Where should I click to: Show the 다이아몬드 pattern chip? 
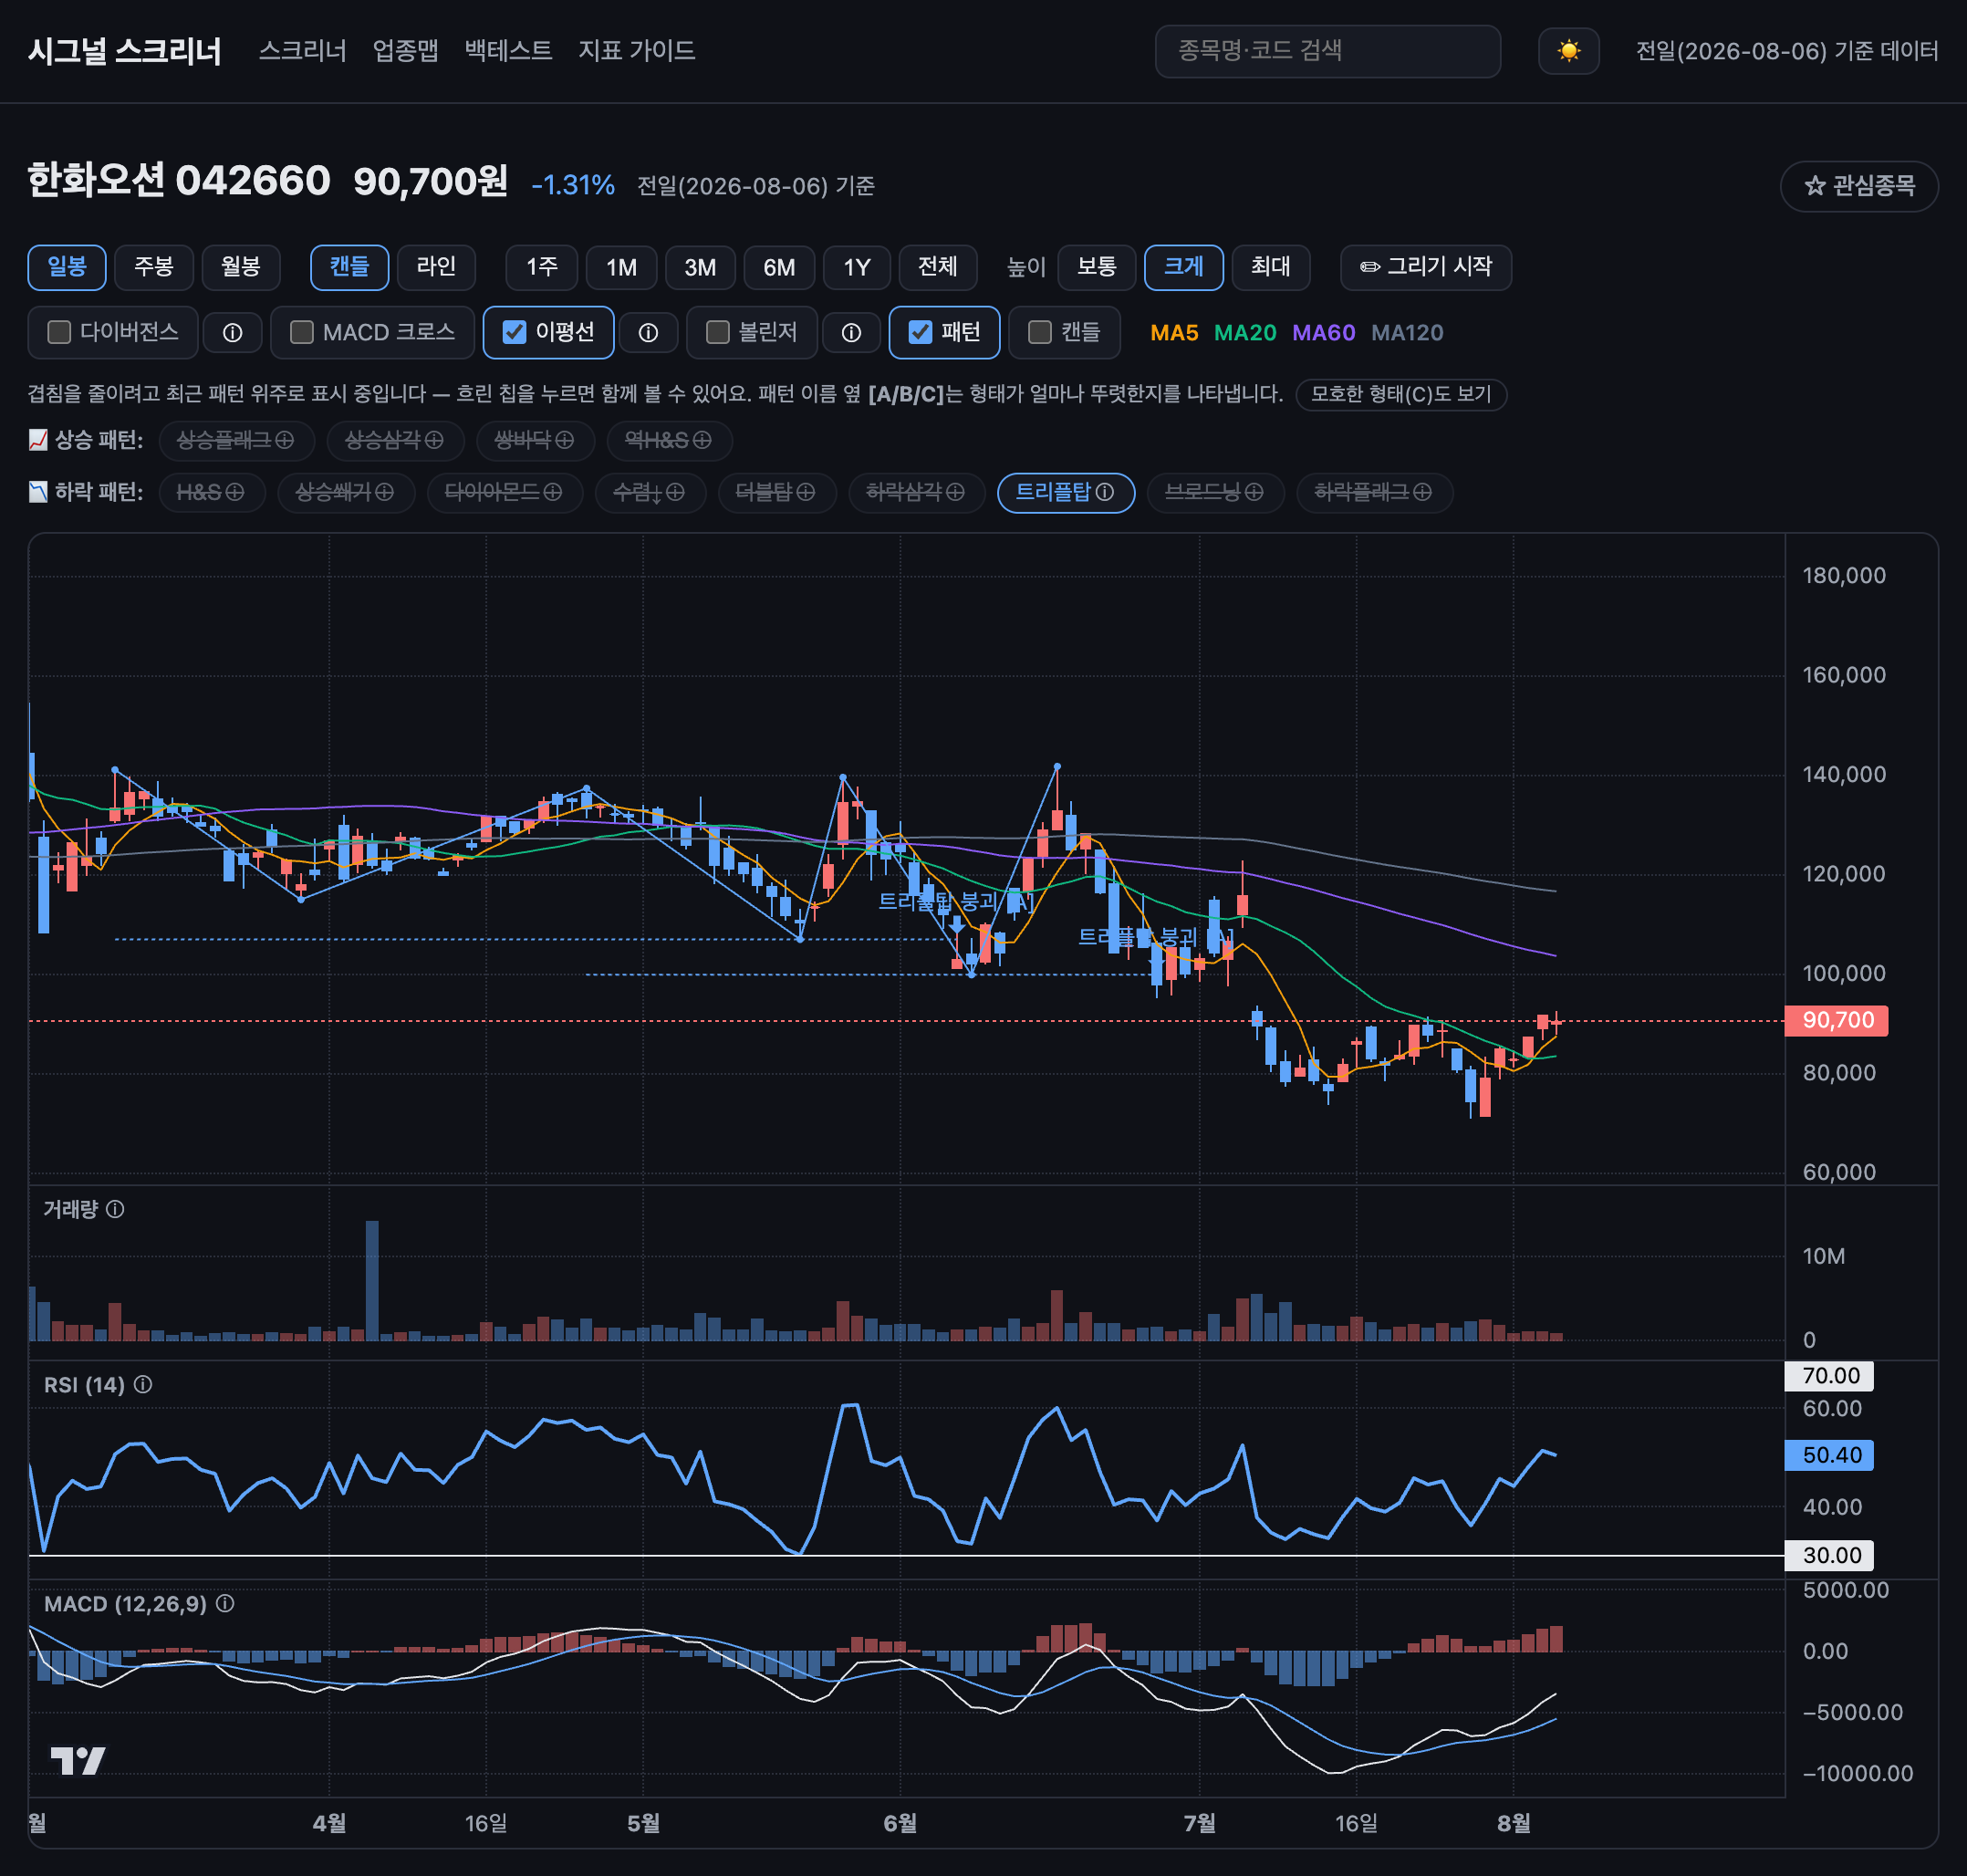tap(505, 492)
